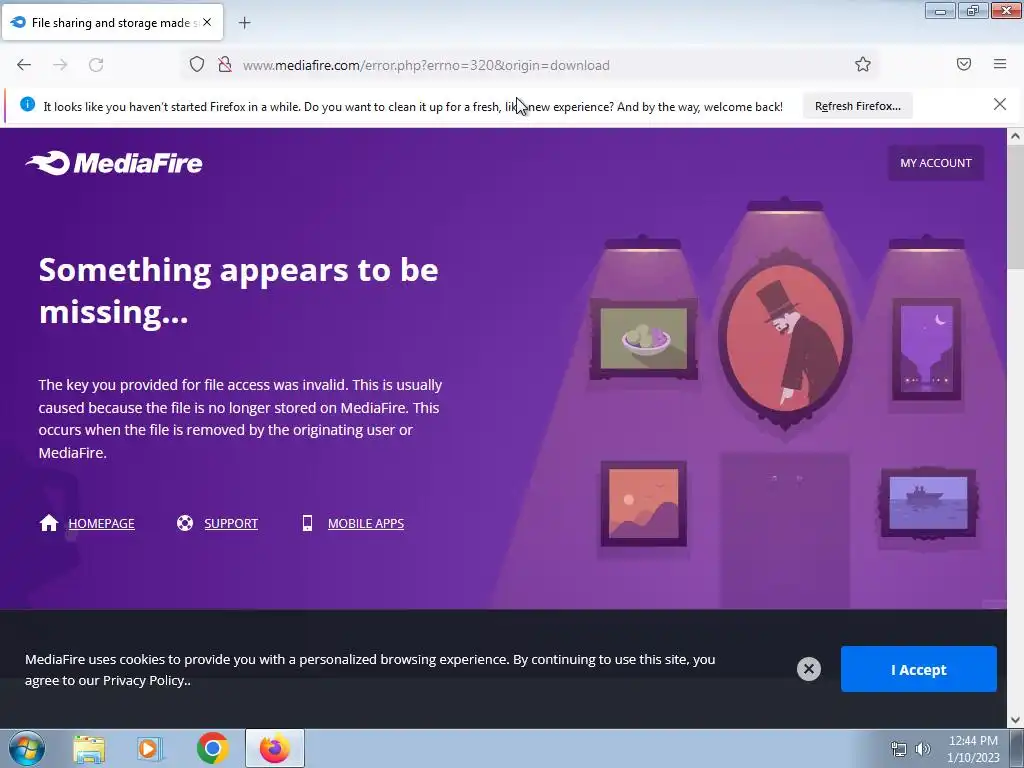
Task: Click the volume speaker tray icon
Action: [922, 750]
